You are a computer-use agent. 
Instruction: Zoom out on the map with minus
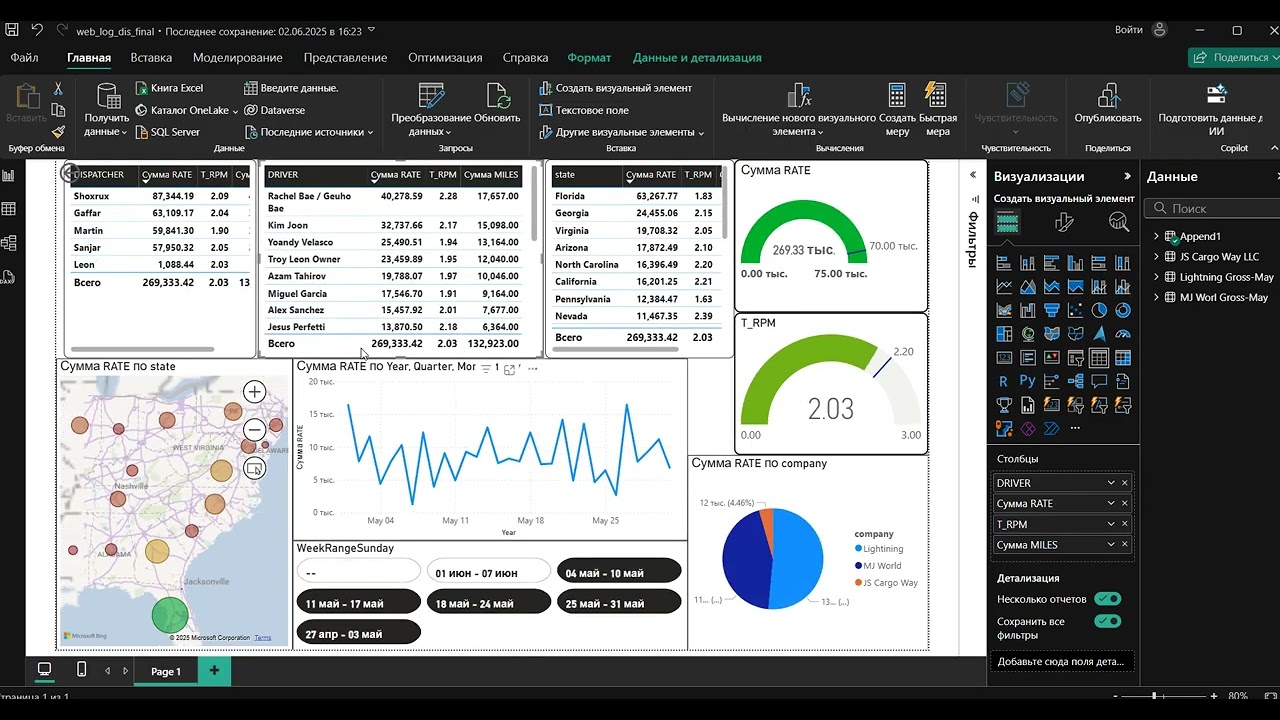pos(255,430)
